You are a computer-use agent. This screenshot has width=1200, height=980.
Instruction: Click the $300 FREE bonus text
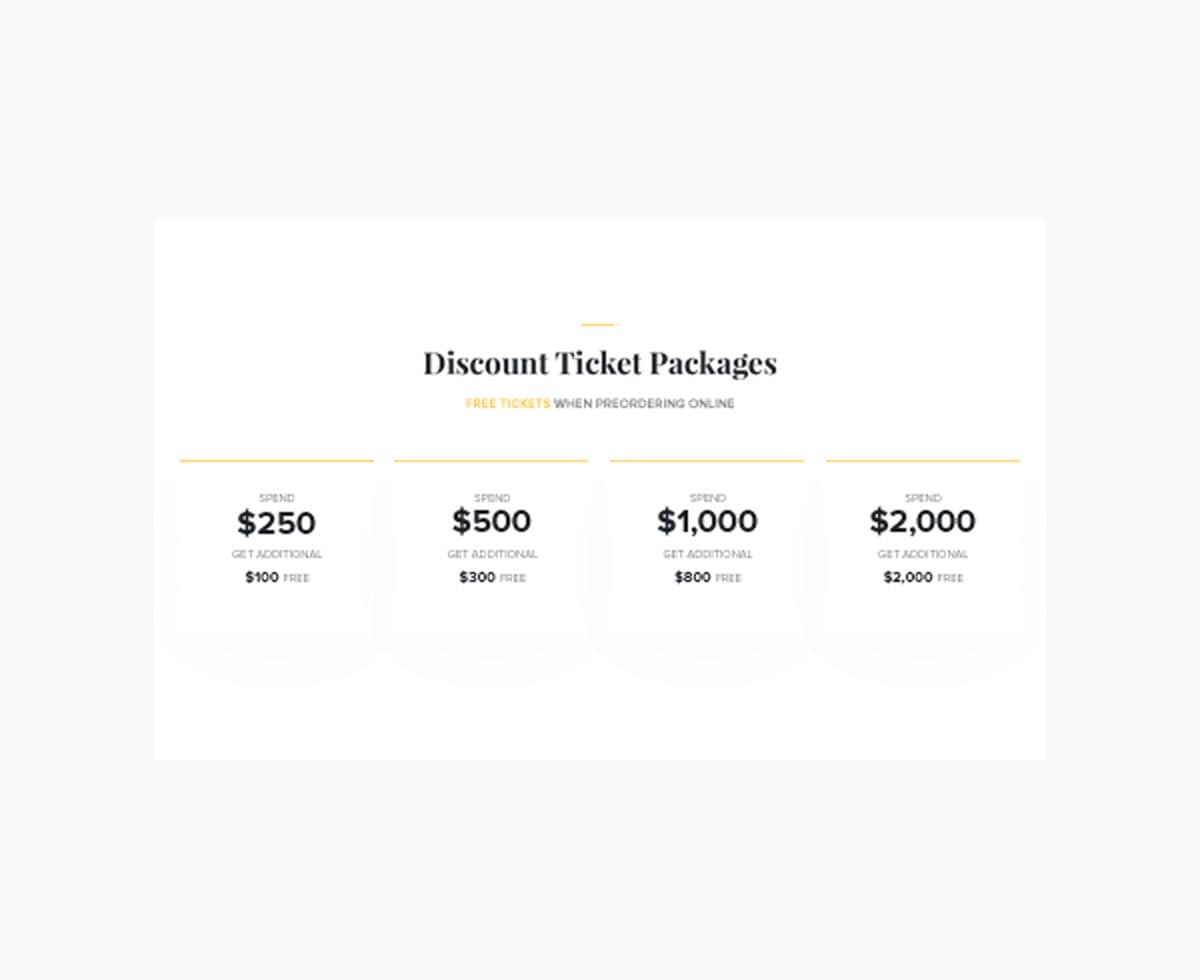pyautogui.click(x=492, y=578)
